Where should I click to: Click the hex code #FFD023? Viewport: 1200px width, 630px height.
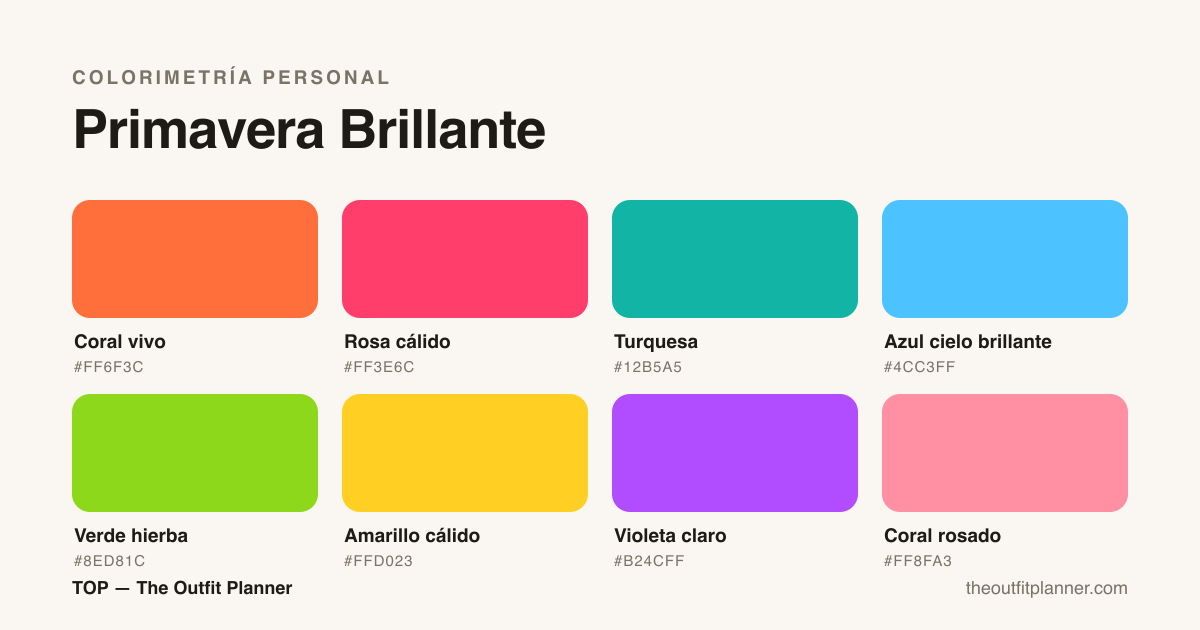click(379, 561)
